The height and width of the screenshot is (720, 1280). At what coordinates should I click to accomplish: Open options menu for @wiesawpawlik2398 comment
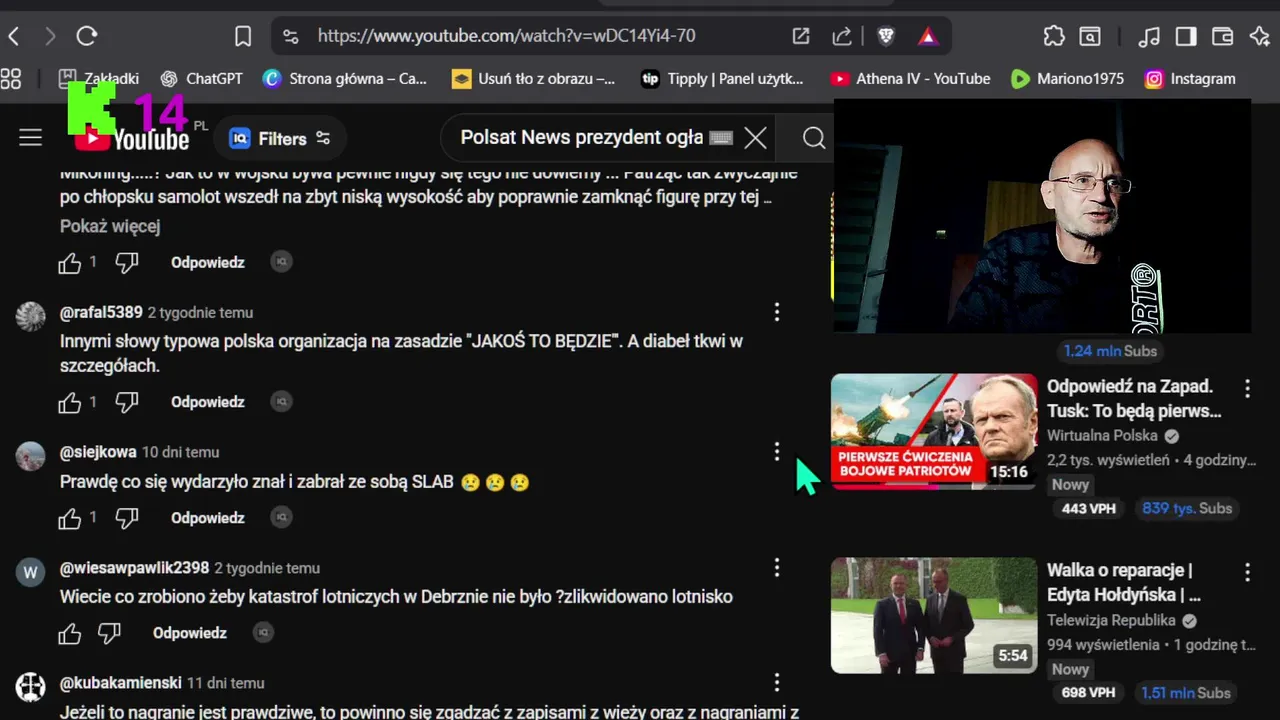pyautogui.click(x=777, y=568)
